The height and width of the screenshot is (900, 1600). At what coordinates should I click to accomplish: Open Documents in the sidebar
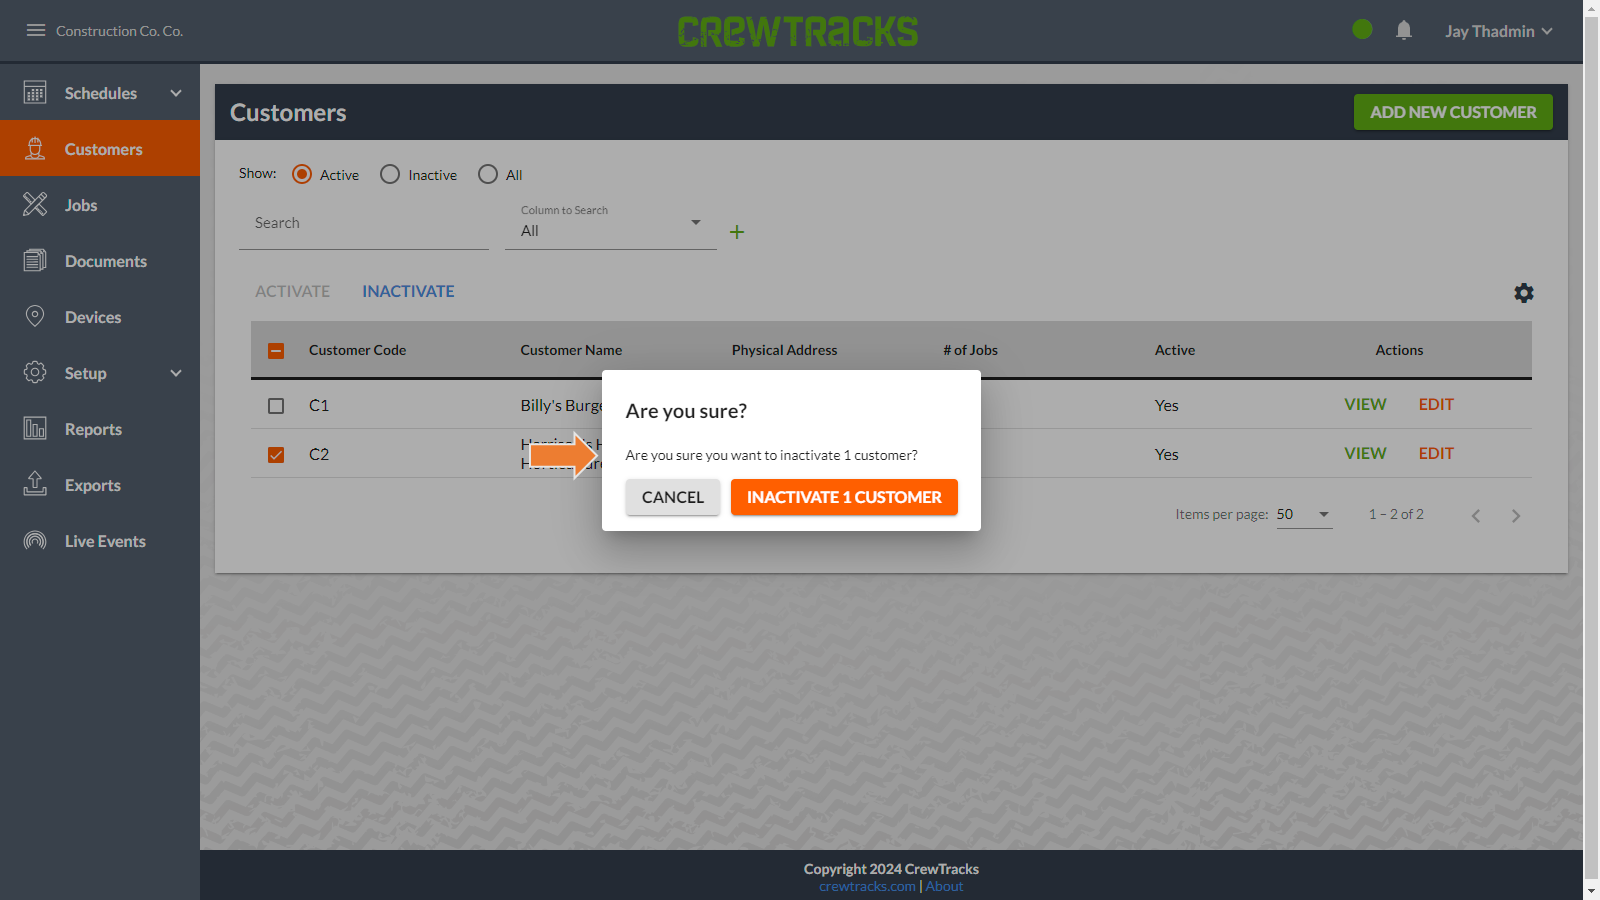(x=100, y=261)
